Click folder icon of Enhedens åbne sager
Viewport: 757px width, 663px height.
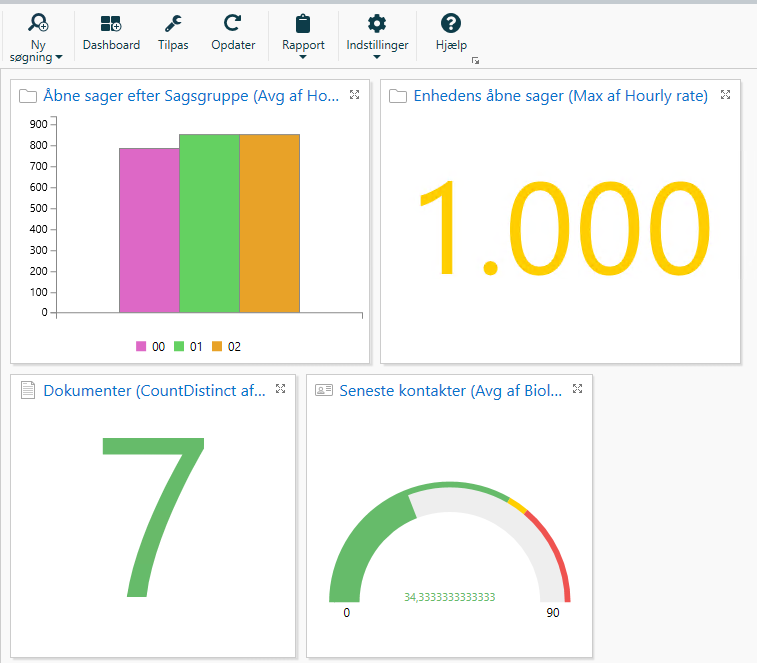point(398,96)
